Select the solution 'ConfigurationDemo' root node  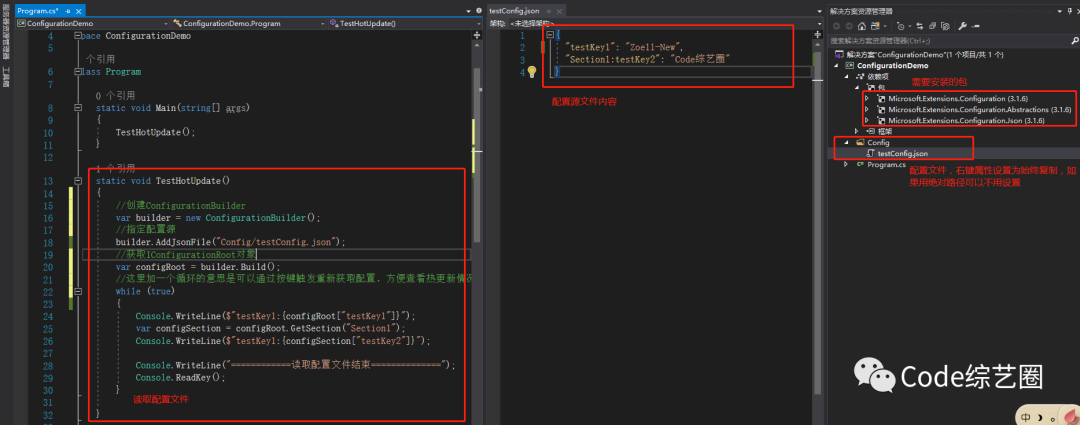[924, 54]
